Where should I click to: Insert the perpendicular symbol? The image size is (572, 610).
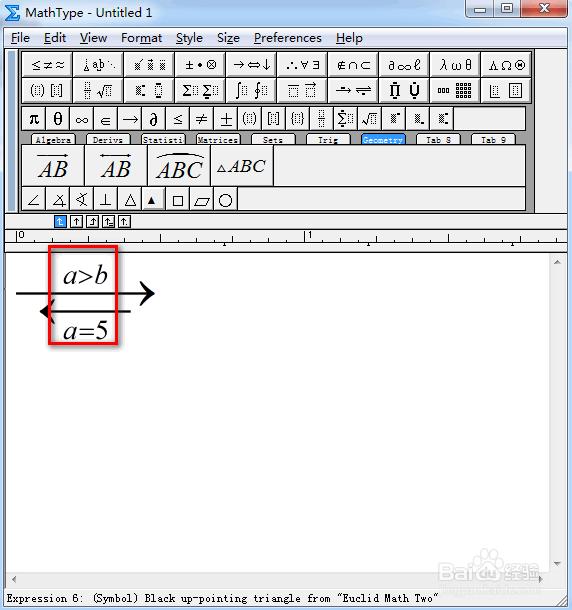pyautogui.click(x=106, y=200)
